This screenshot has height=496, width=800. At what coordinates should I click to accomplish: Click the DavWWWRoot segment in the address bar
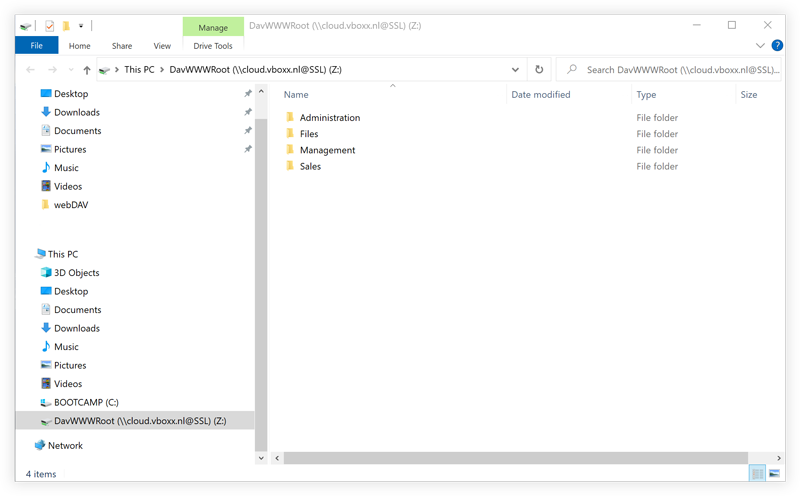255,69
